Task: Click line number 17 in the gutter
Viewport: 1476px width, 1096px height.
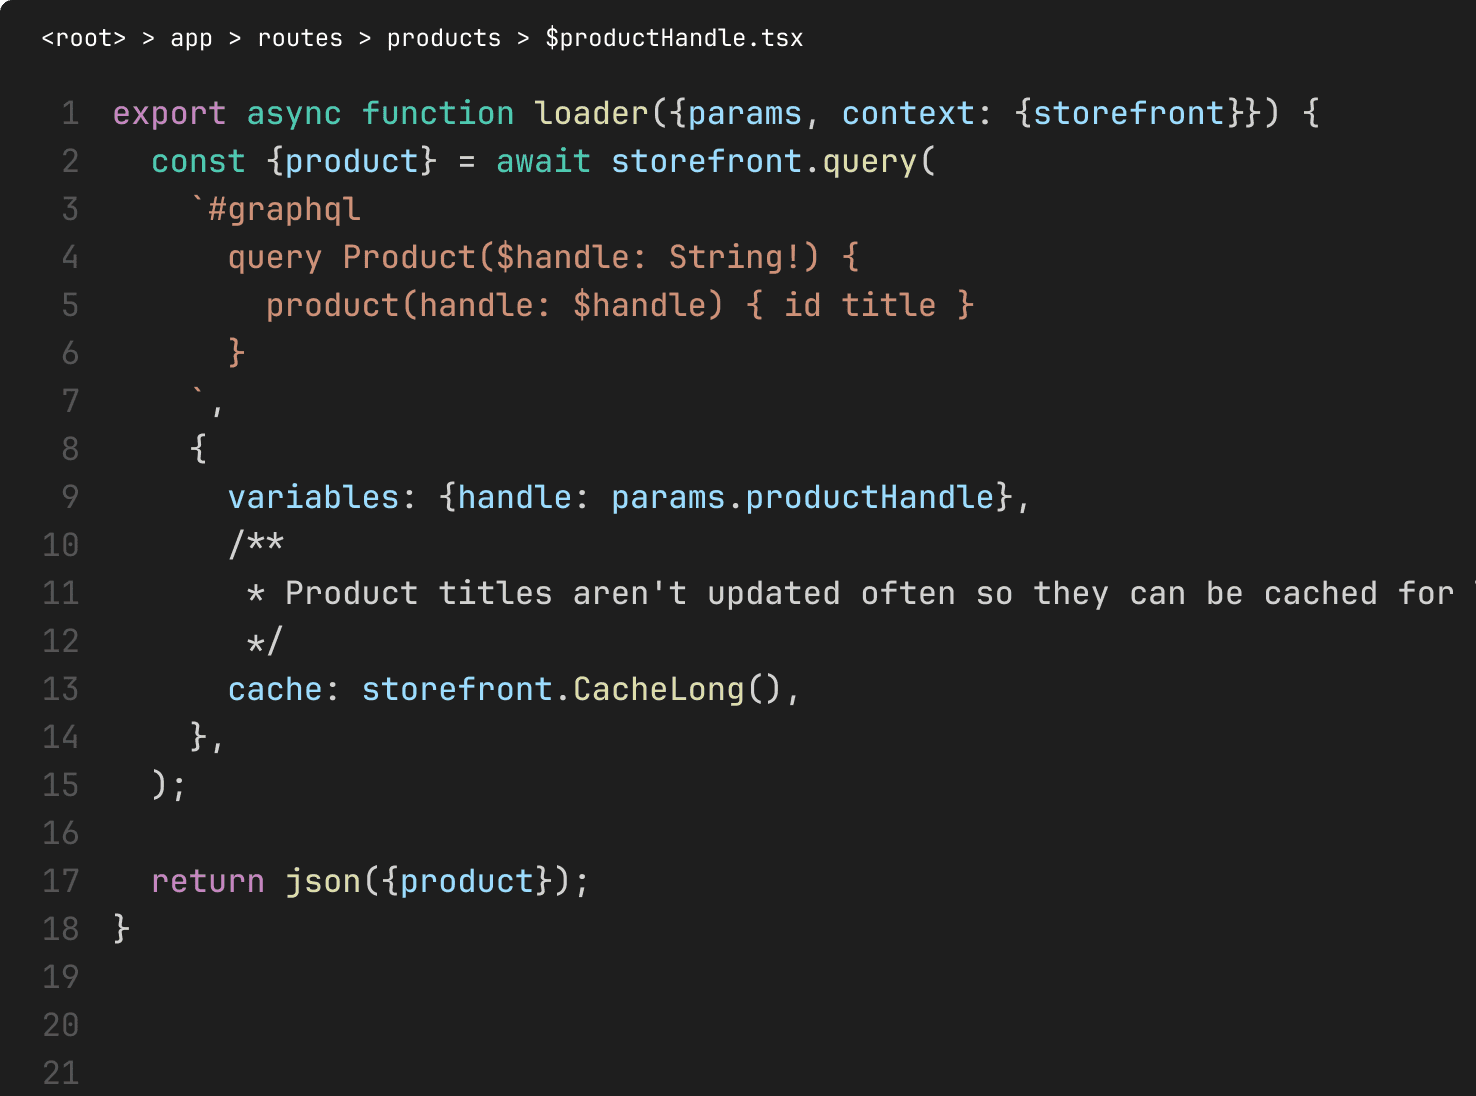Action: [60, 881]
